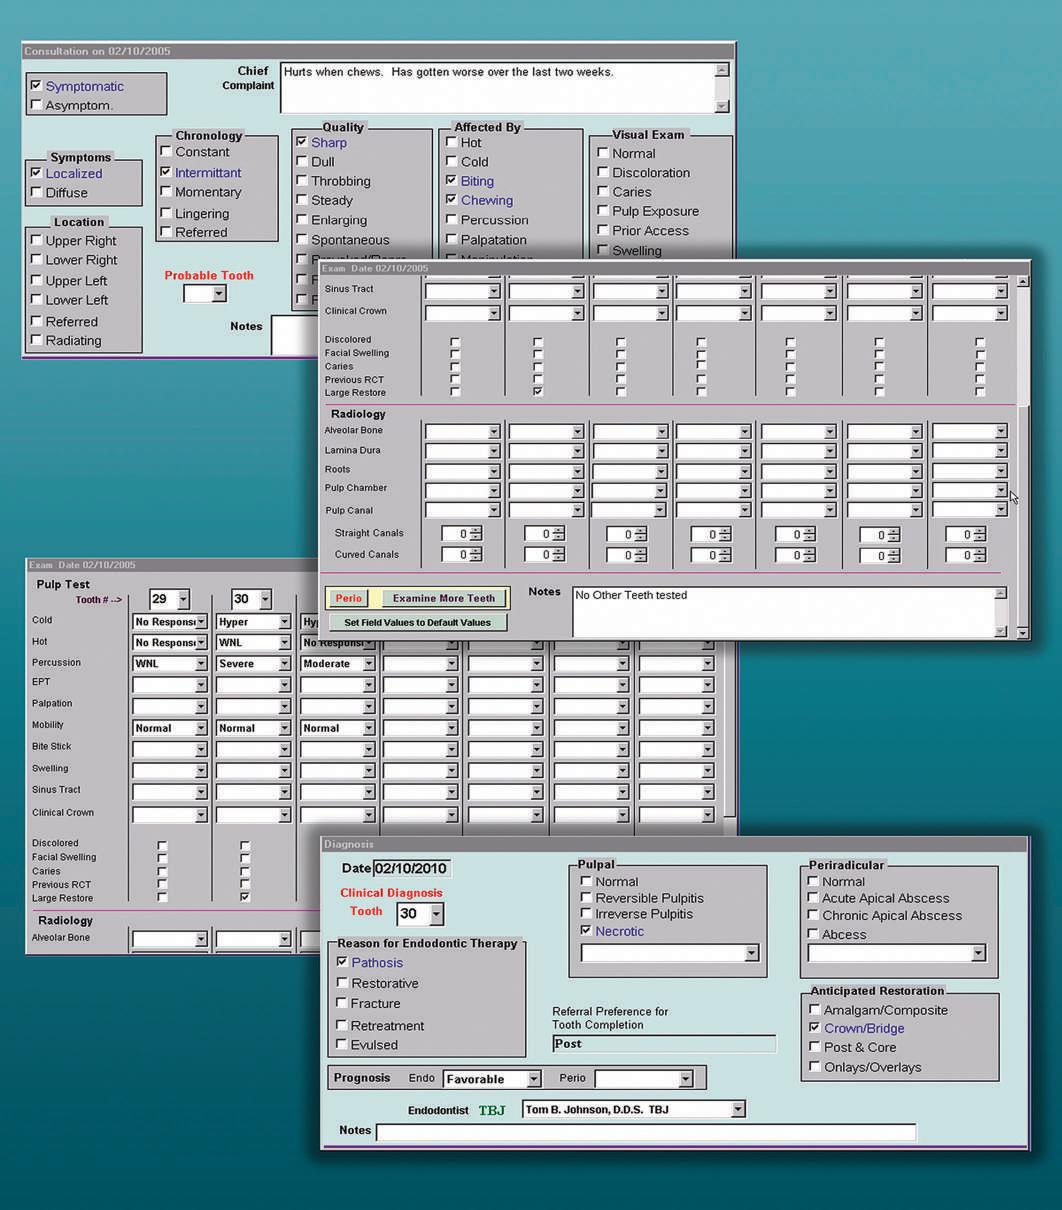
Task: Open the Perio prognosis dropdown
Action: (x=685, y=1079)
